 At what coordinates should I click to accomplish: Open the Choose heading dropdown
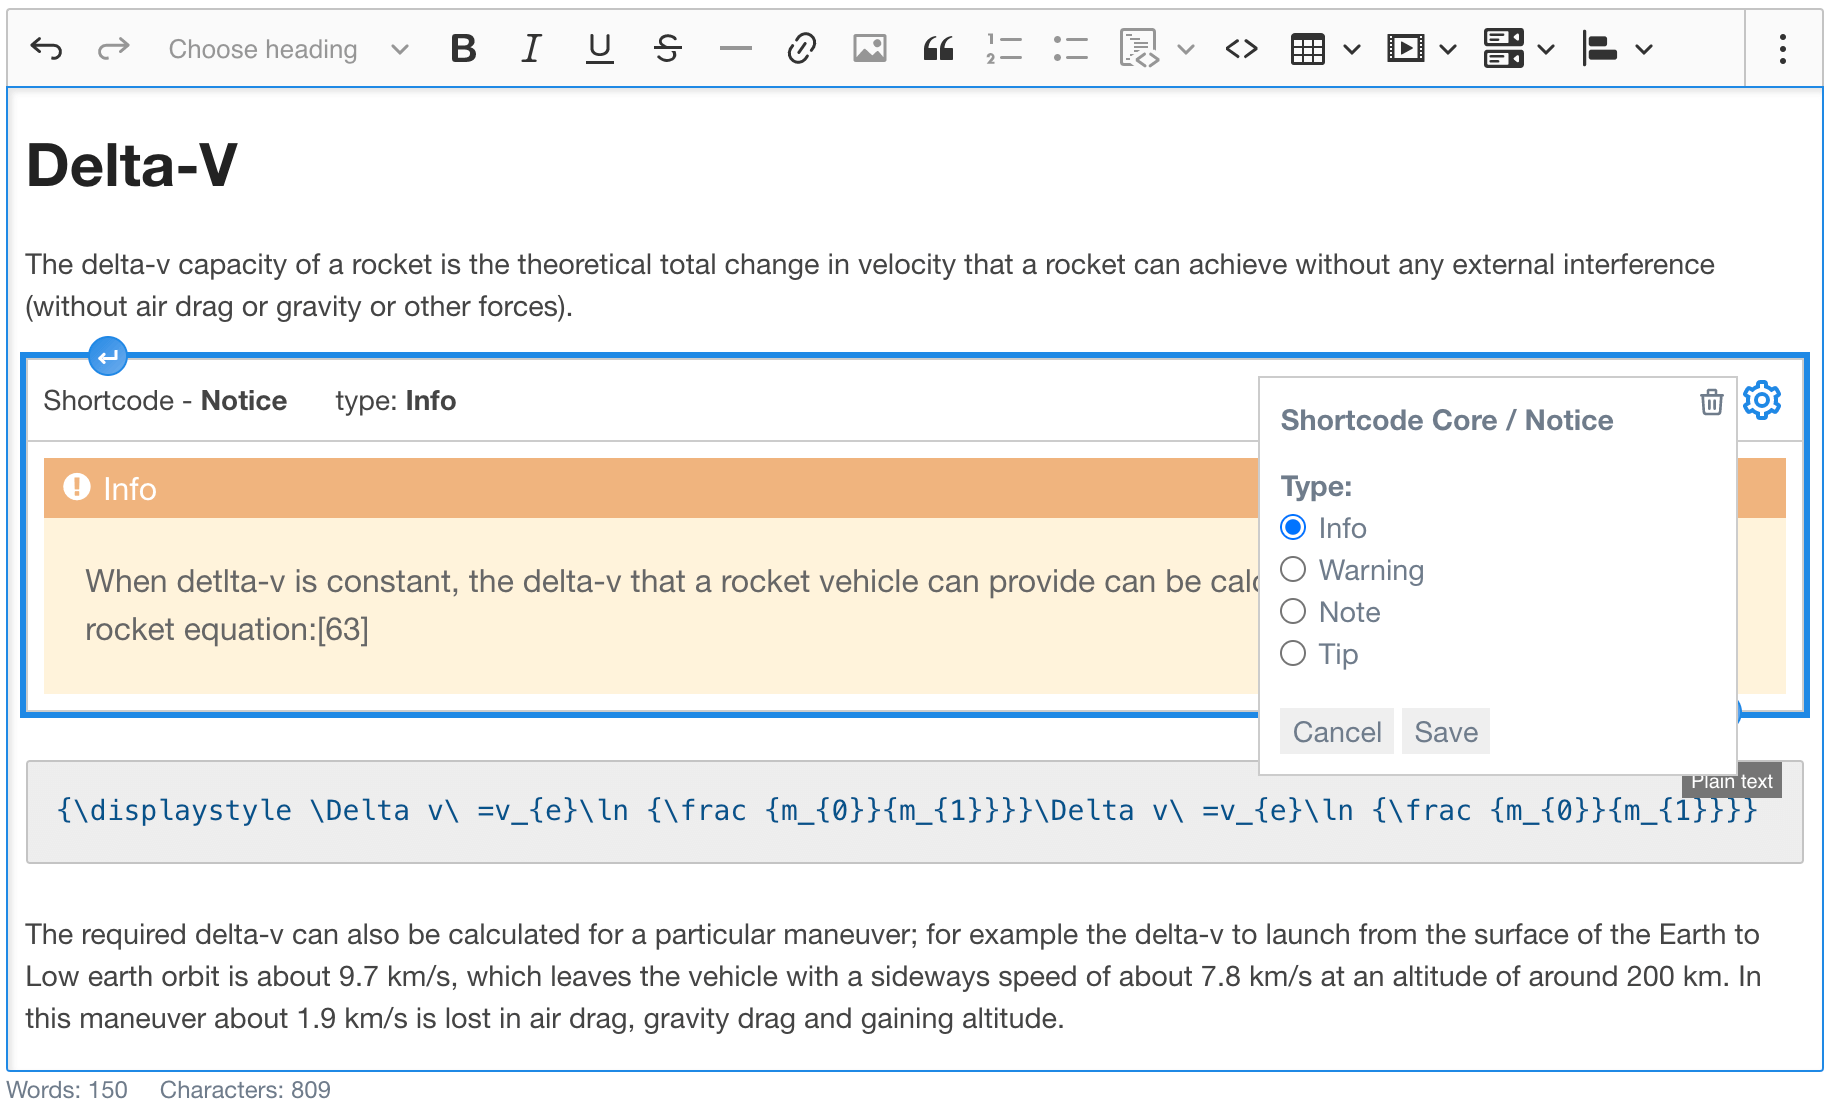coord(288,48)
